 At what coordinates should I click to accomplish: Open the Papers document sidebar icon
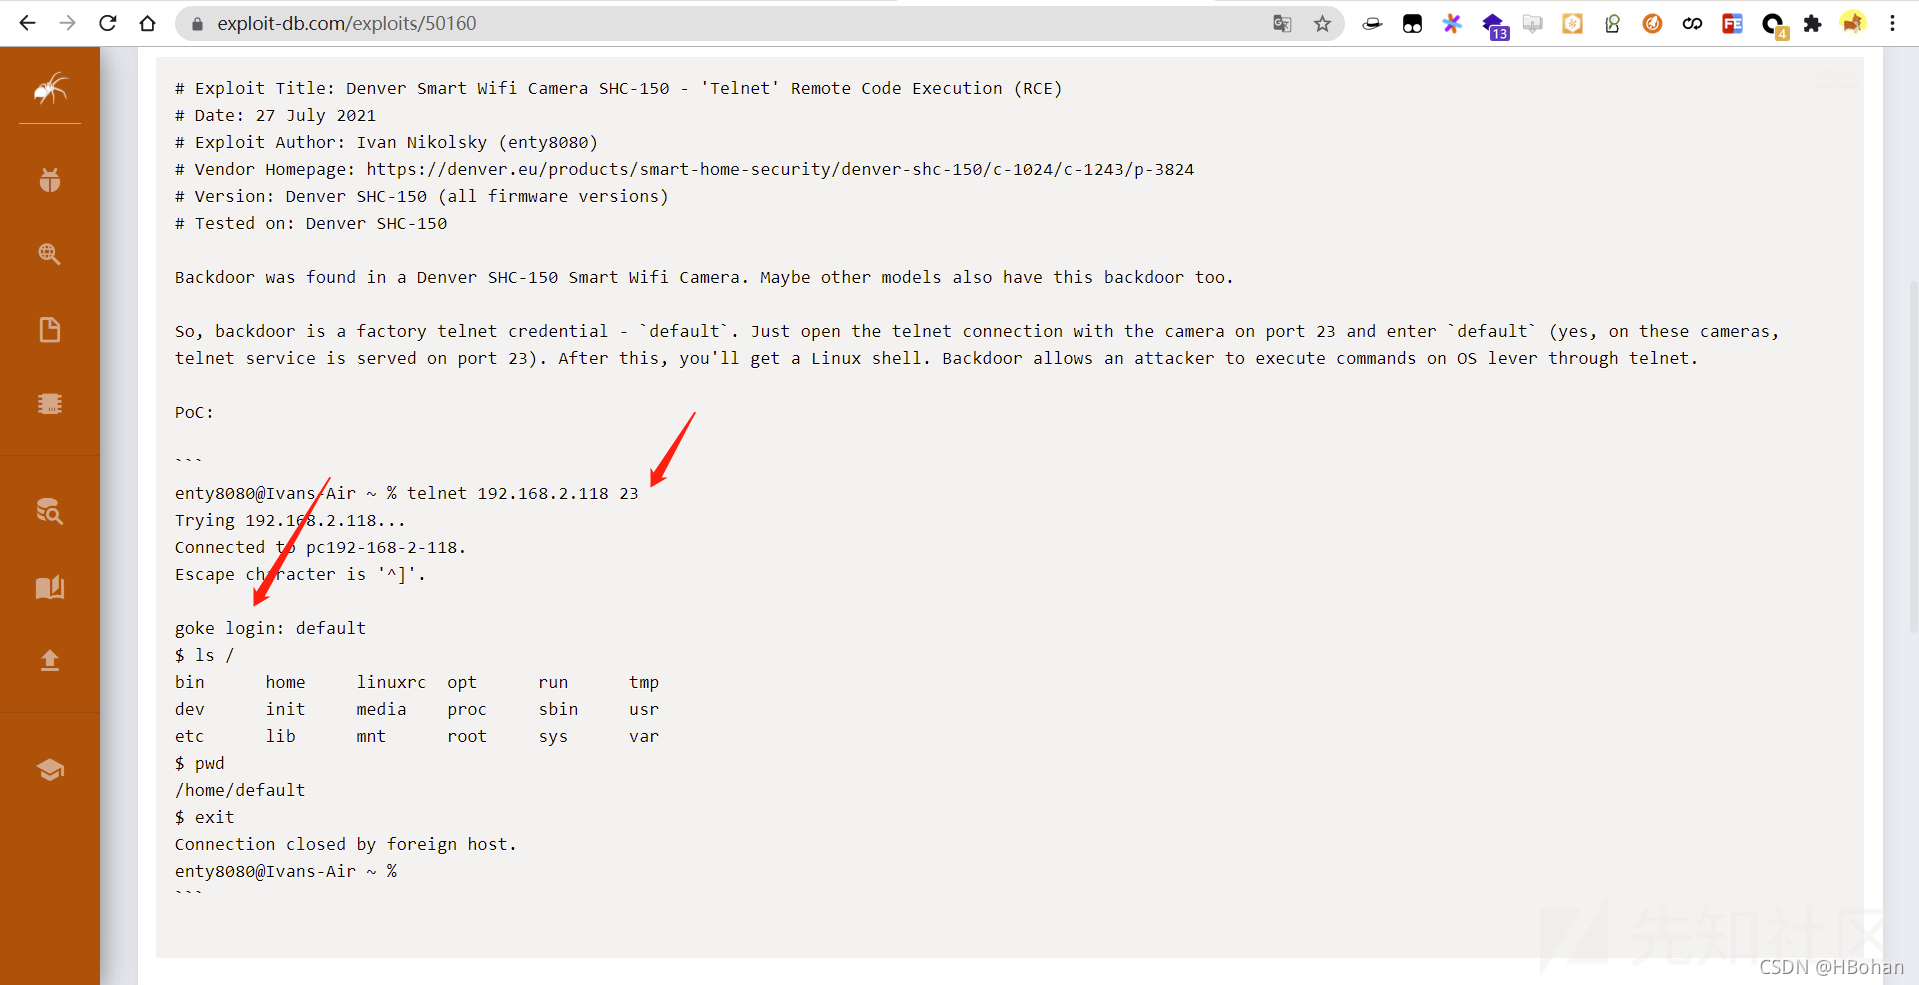point(50,329)
